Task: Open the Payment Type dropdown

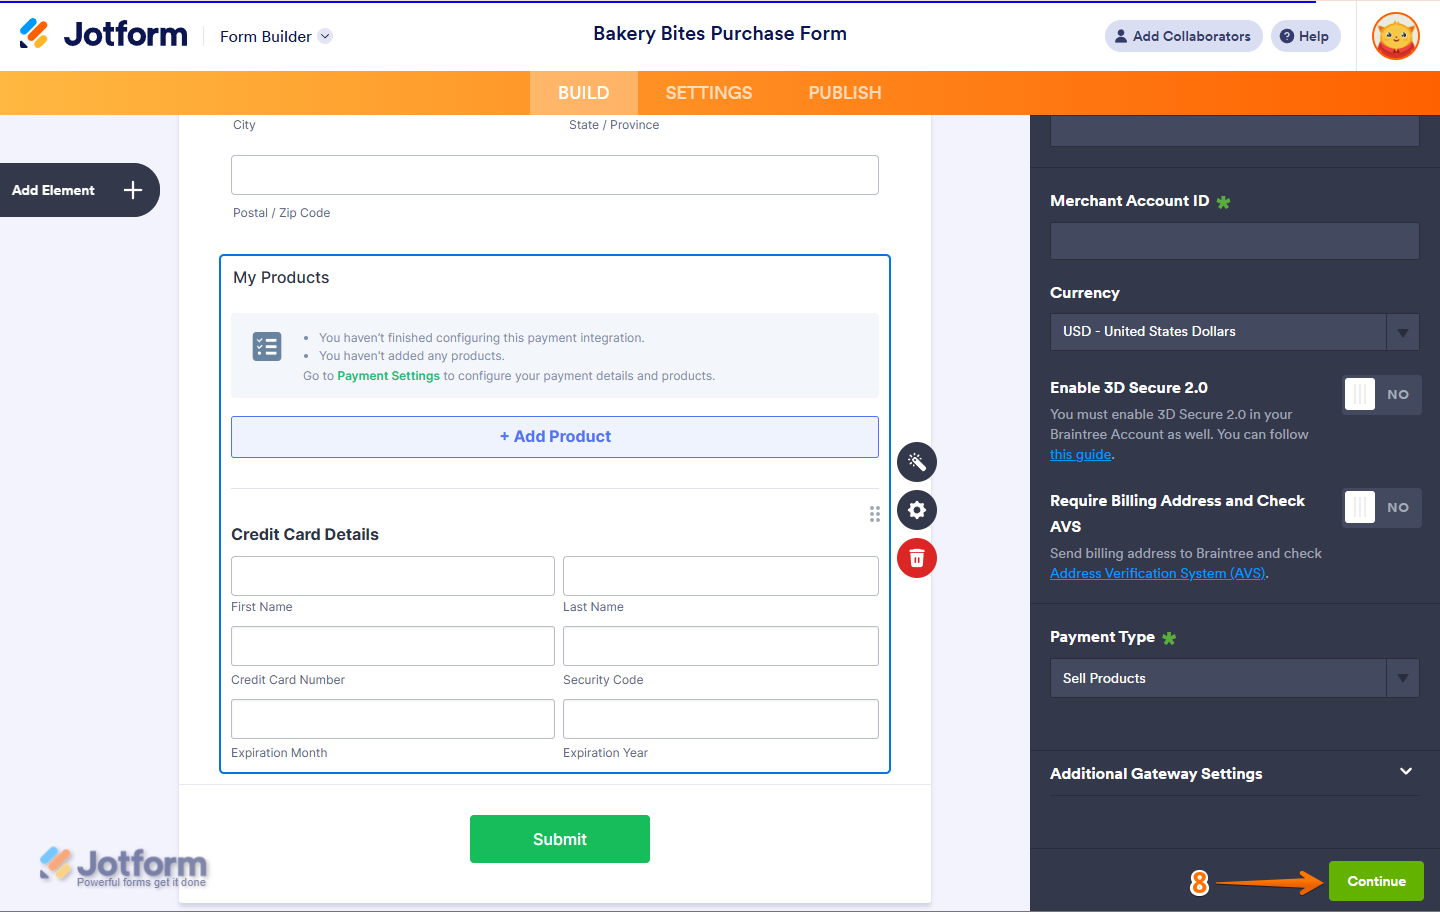Action: (1234, 678)
